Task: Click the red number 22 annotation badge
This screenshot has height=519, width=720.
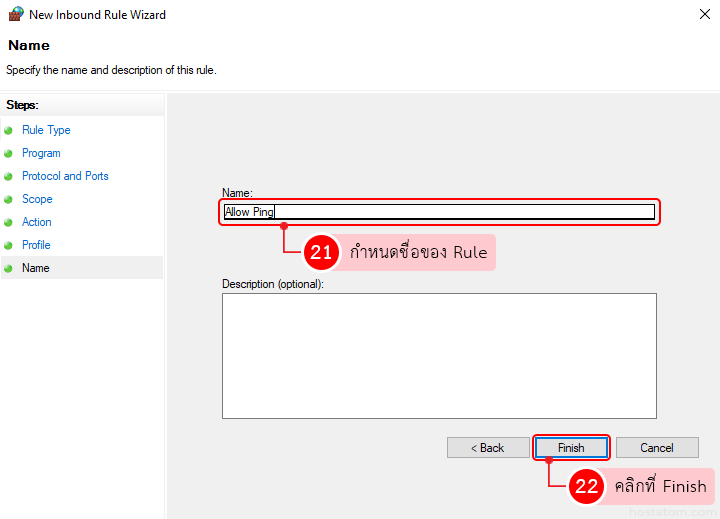Action: (x=586, y=487)
